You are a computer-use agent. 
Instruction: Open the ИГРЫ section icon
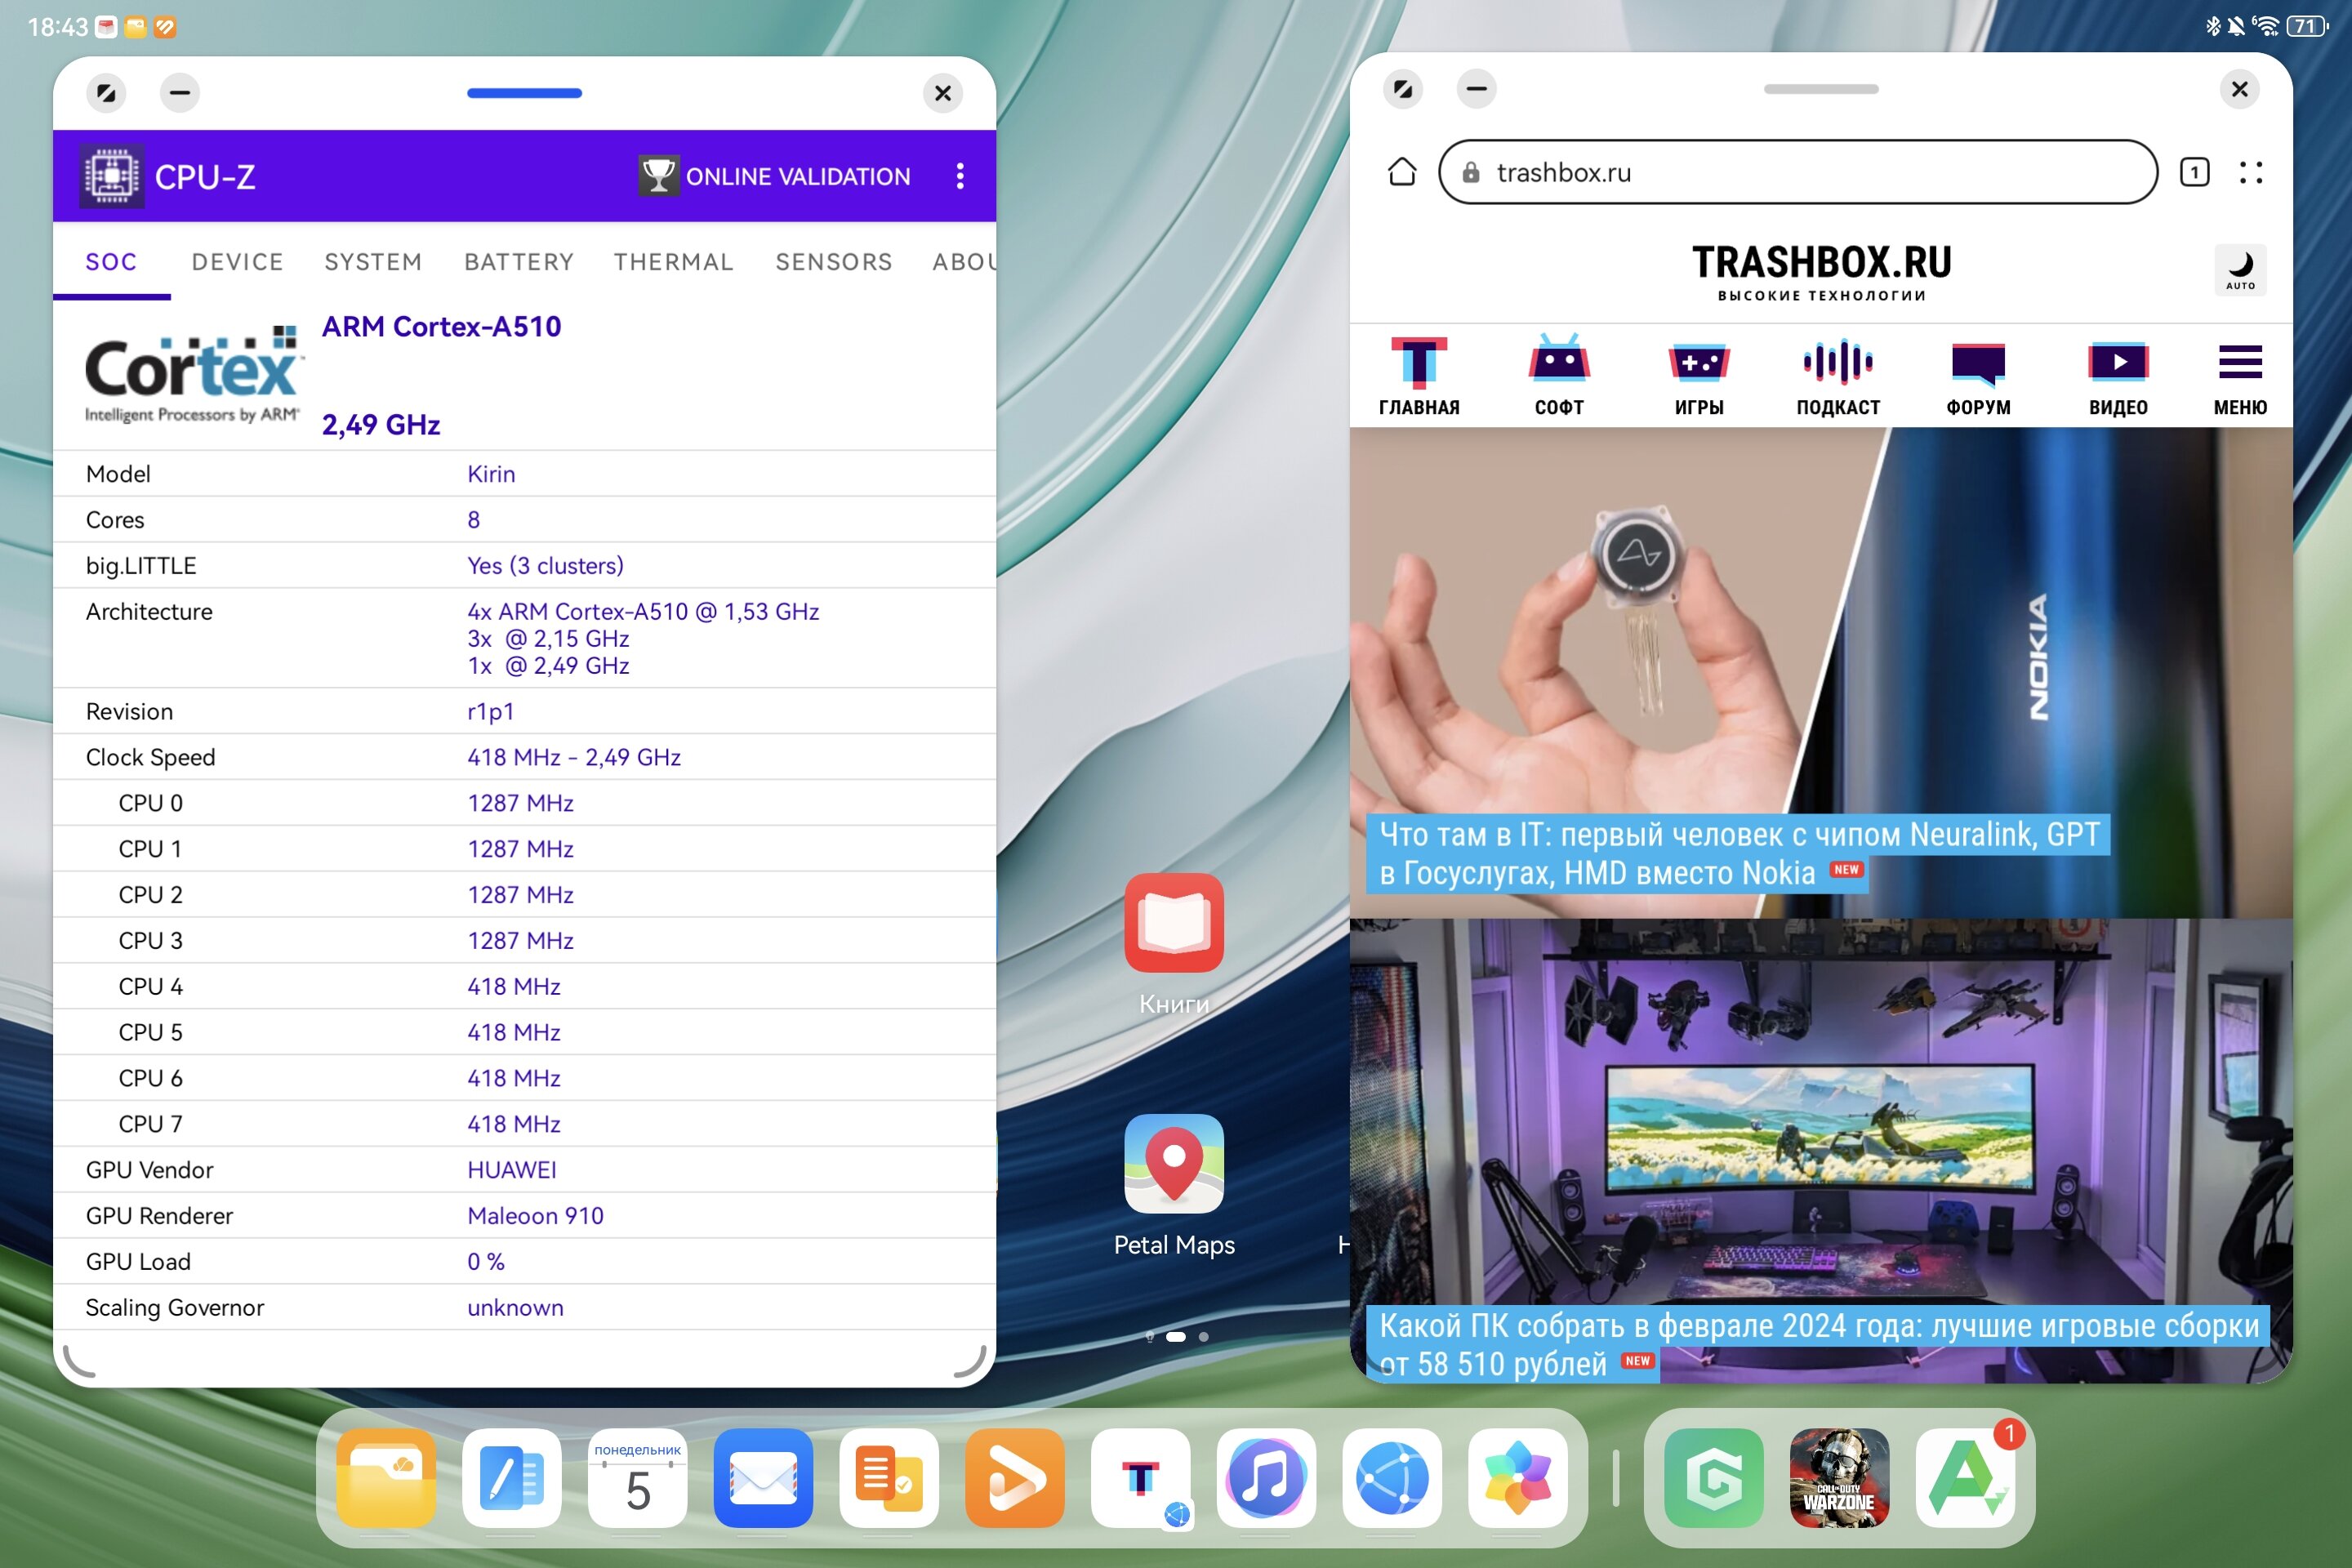click(x=1699, y=377)
